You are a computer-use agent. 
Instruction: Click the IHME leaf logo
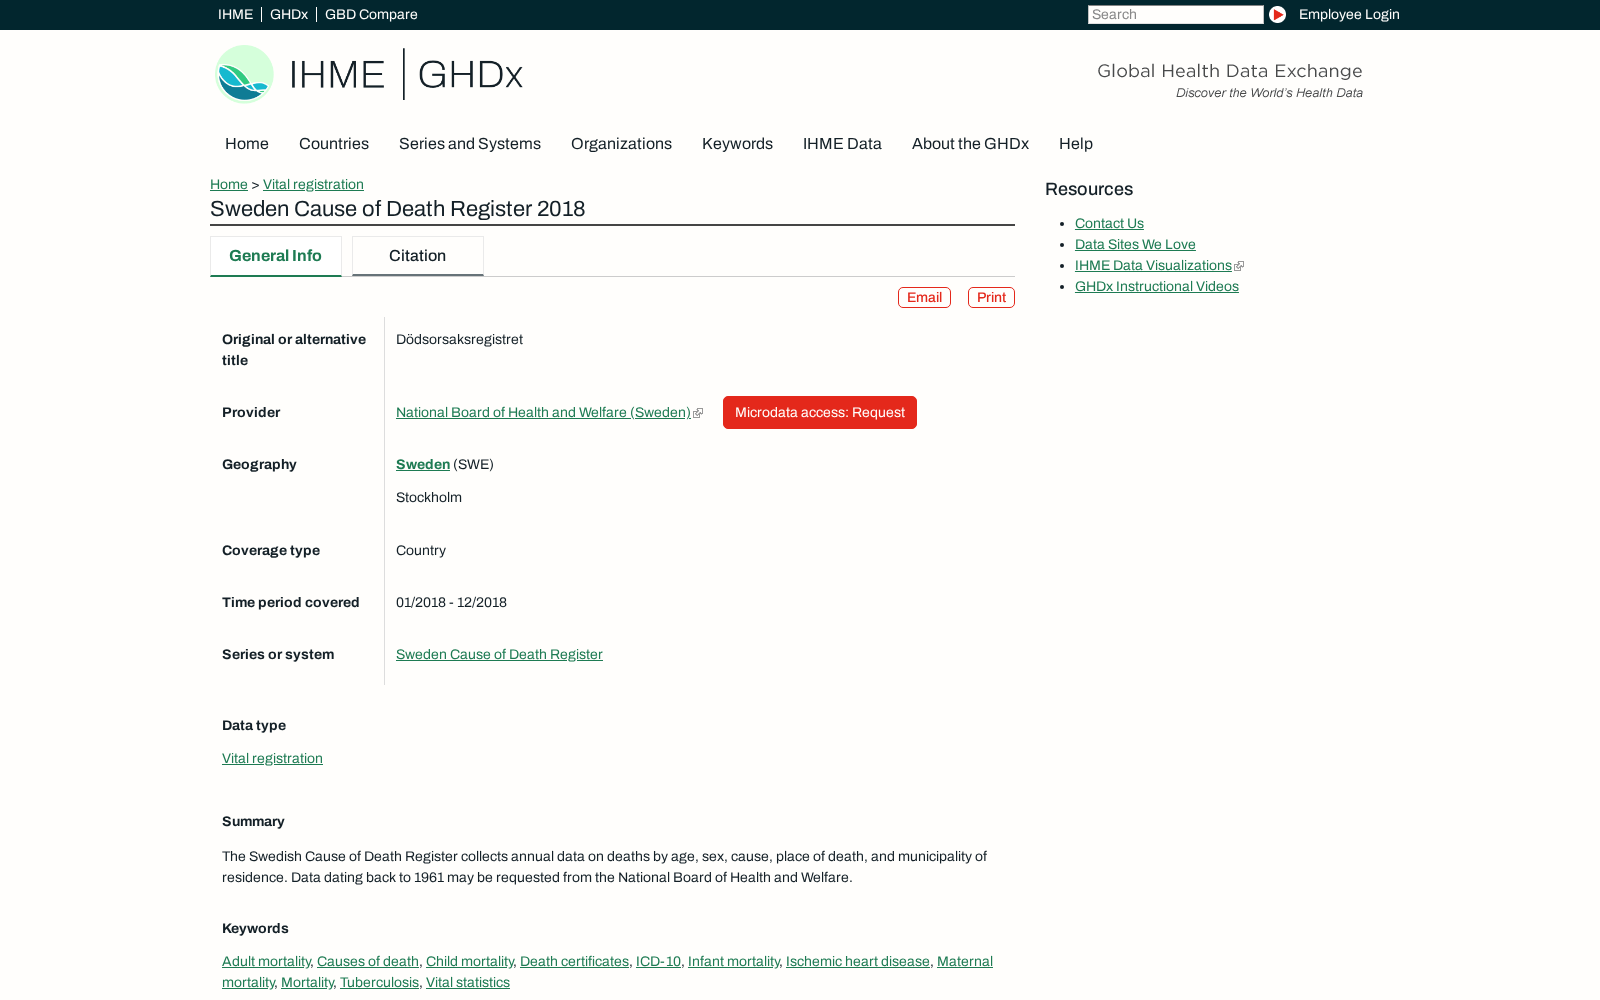click(245, 74)
